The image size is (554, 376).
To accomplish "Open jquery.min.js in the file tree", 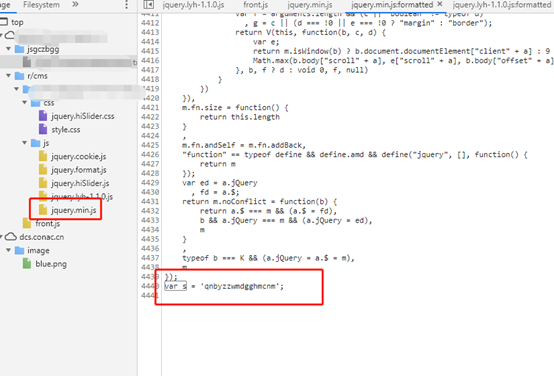I will click(73, 210).
